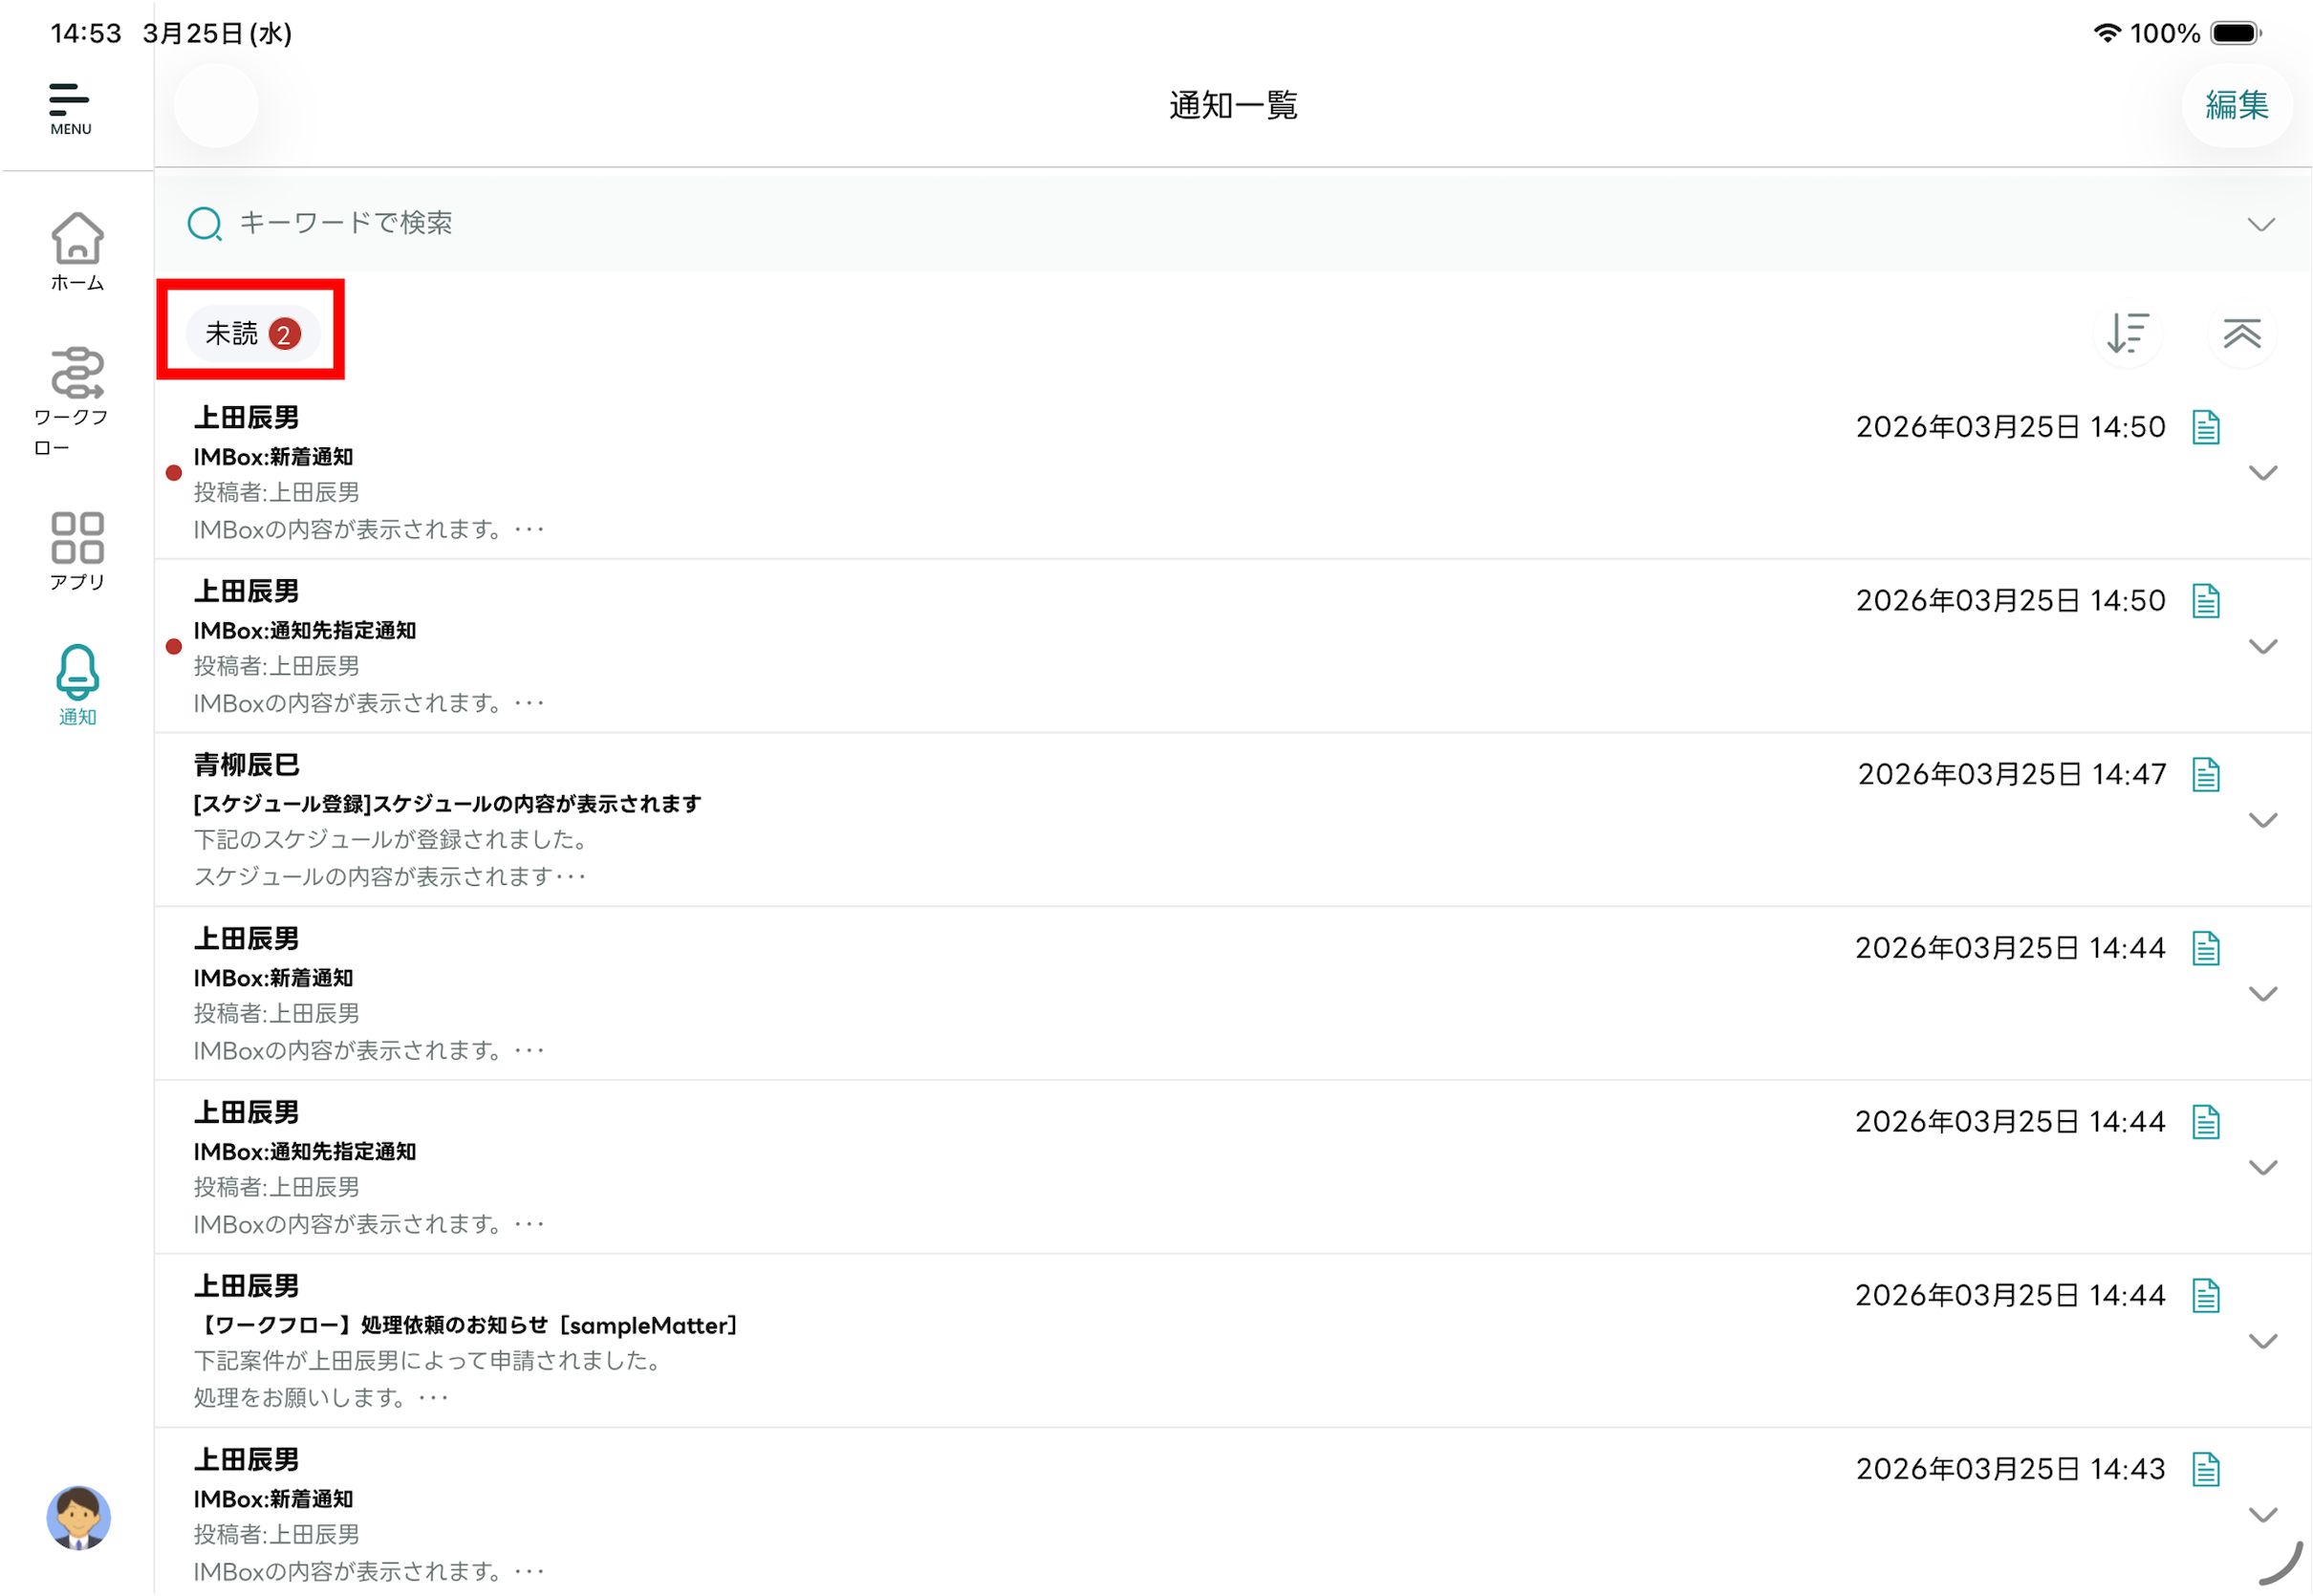The image size is (2313, 1596).
Task: Open the user profile avatar
Action: pos(78,1517)
